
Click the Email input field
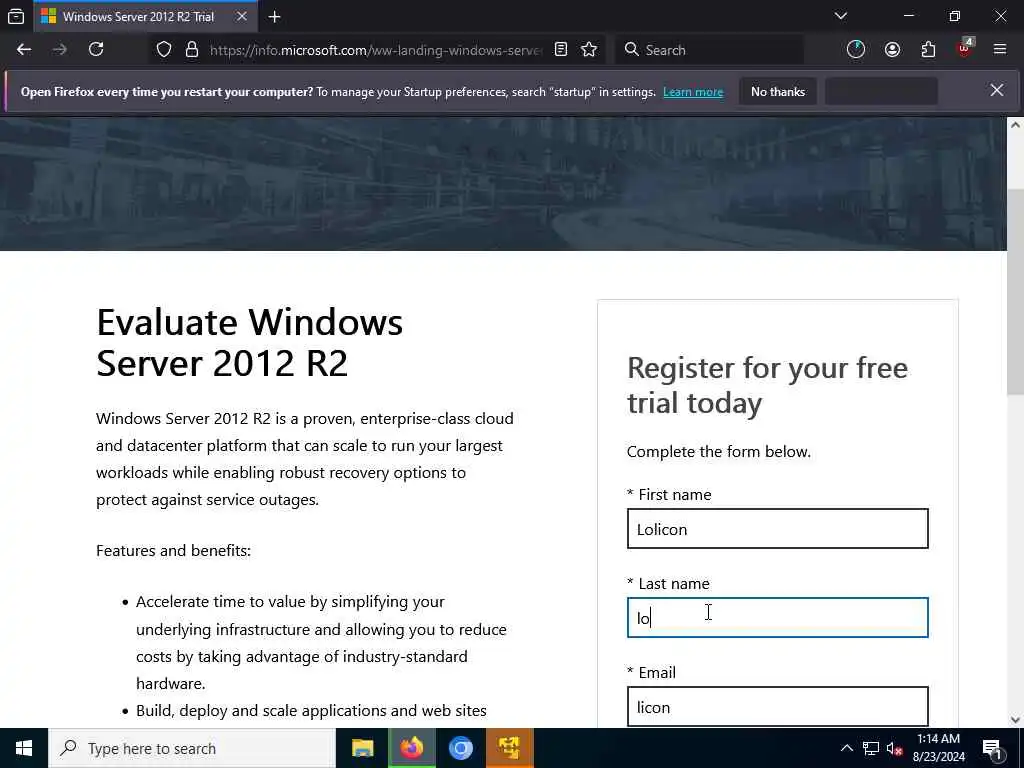click(777, 707)
